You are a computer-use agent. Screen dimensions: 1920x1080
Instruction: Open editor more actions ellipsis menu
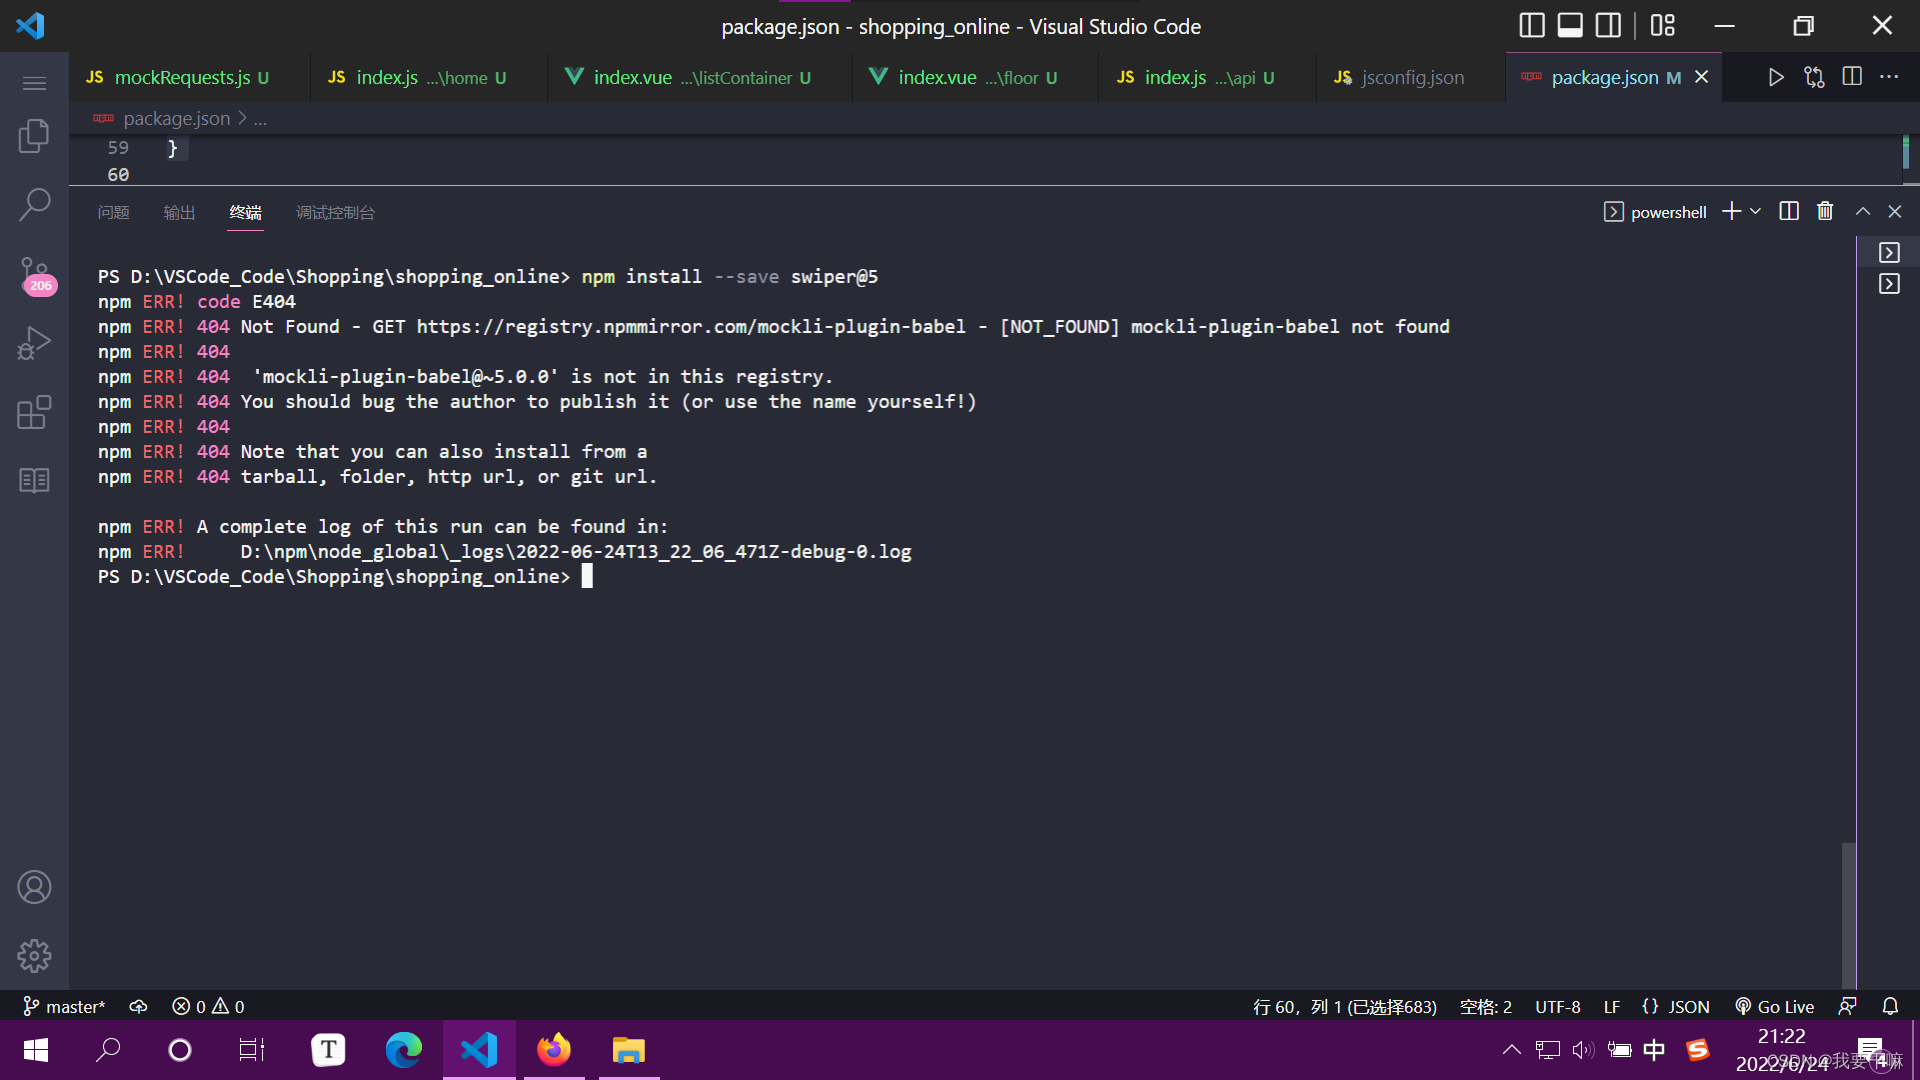click(1890, 76)
